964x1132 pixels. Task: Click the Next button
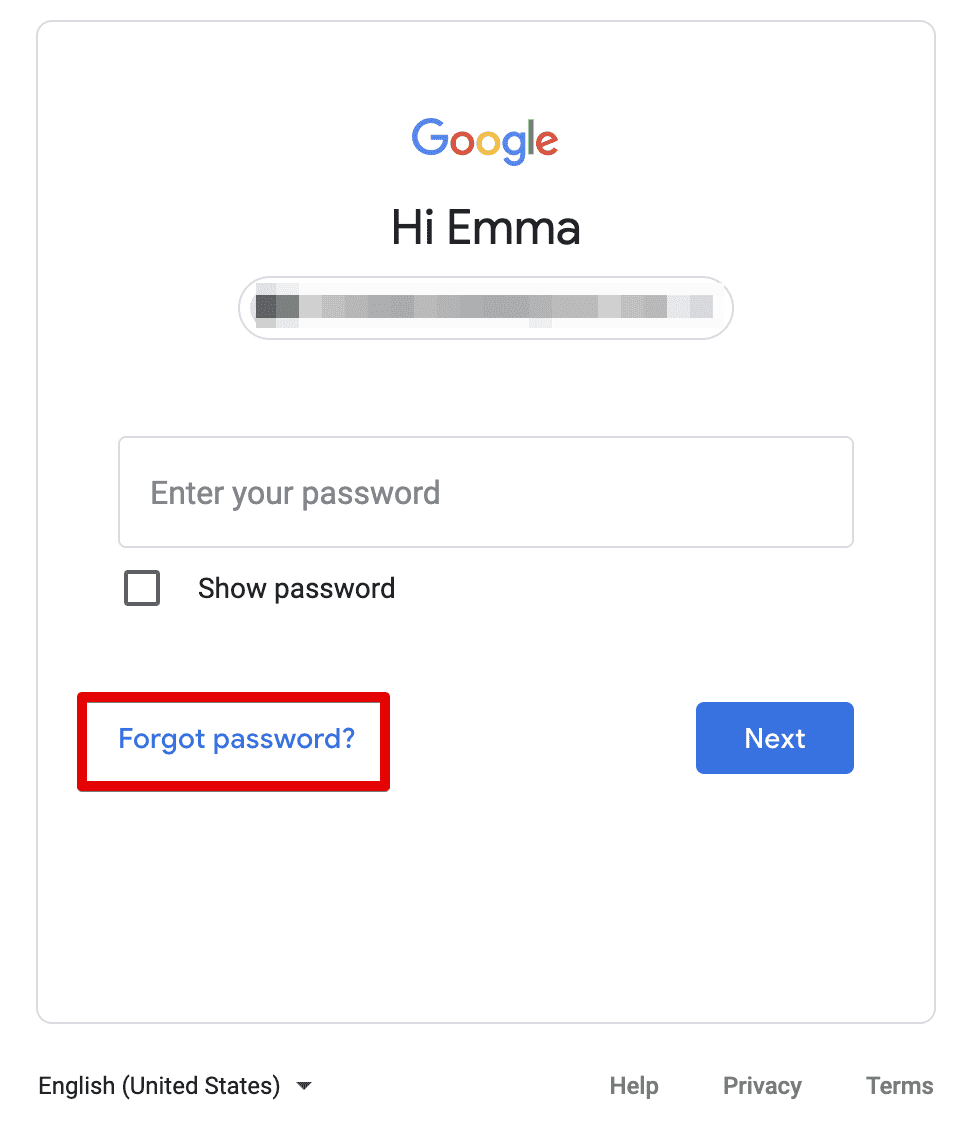[774, 738]
